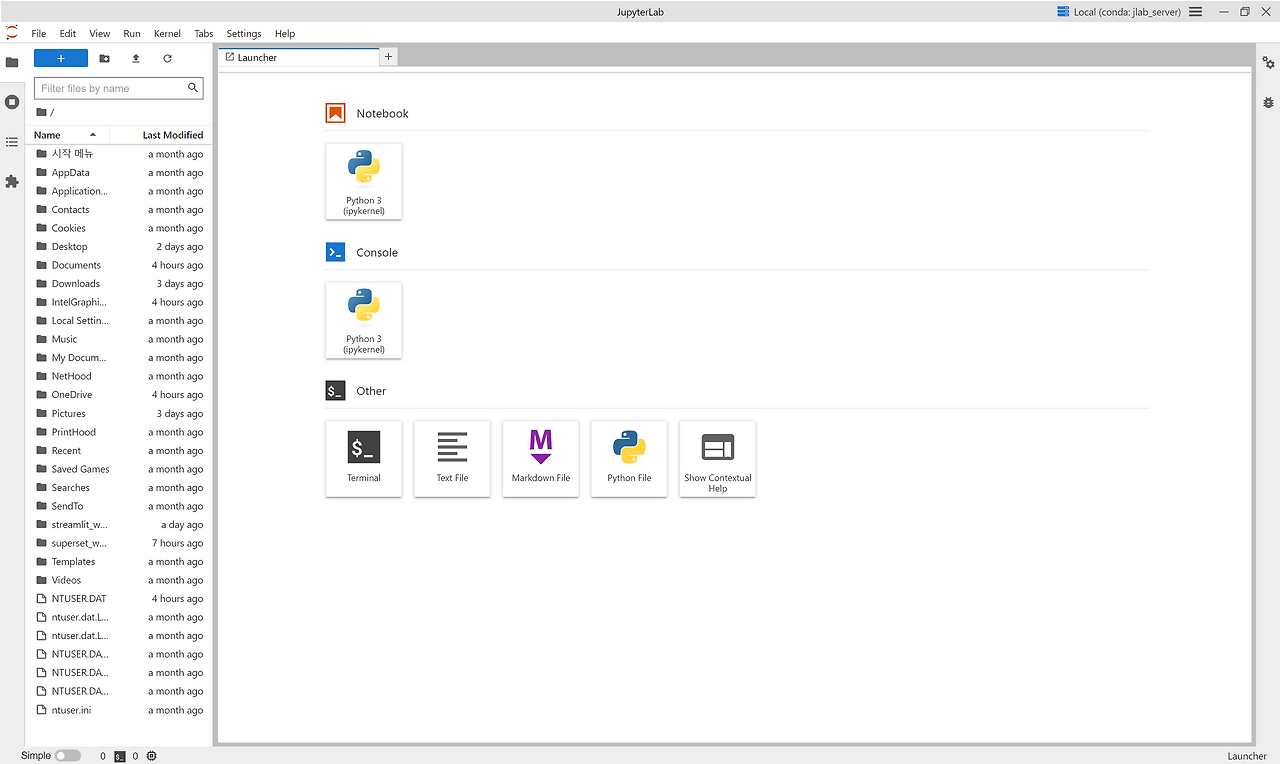The image size is (1280, 764).
Task: Select the Recent folder
Action: (119, 450)
